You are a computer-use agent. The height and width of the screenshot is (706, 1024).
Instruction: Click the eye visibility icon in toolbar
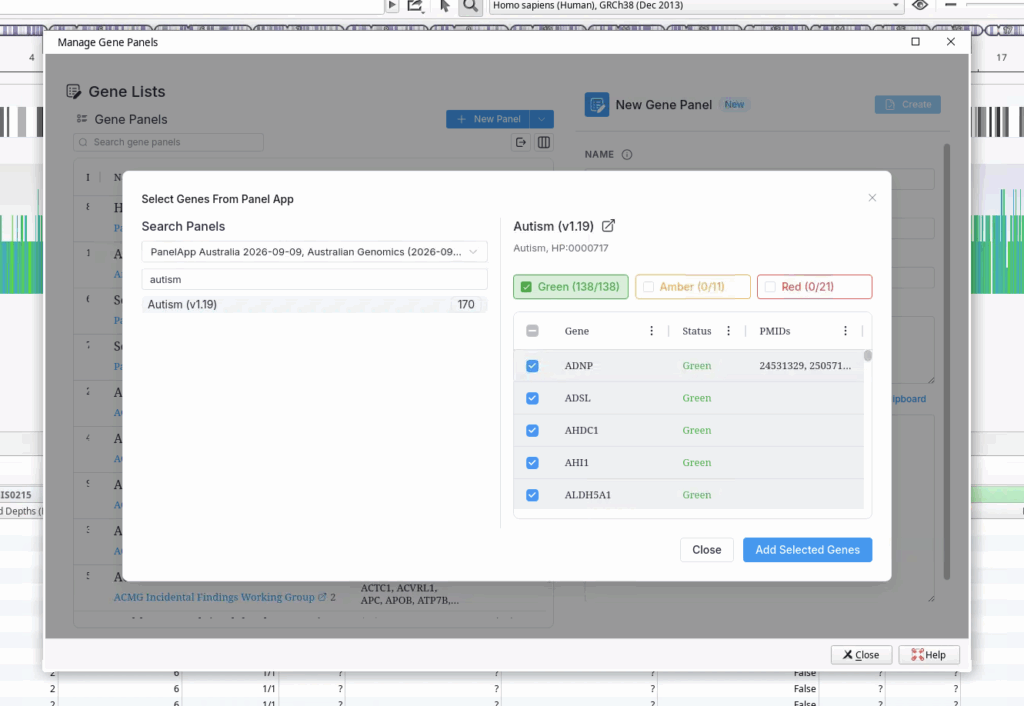[920, 5]
